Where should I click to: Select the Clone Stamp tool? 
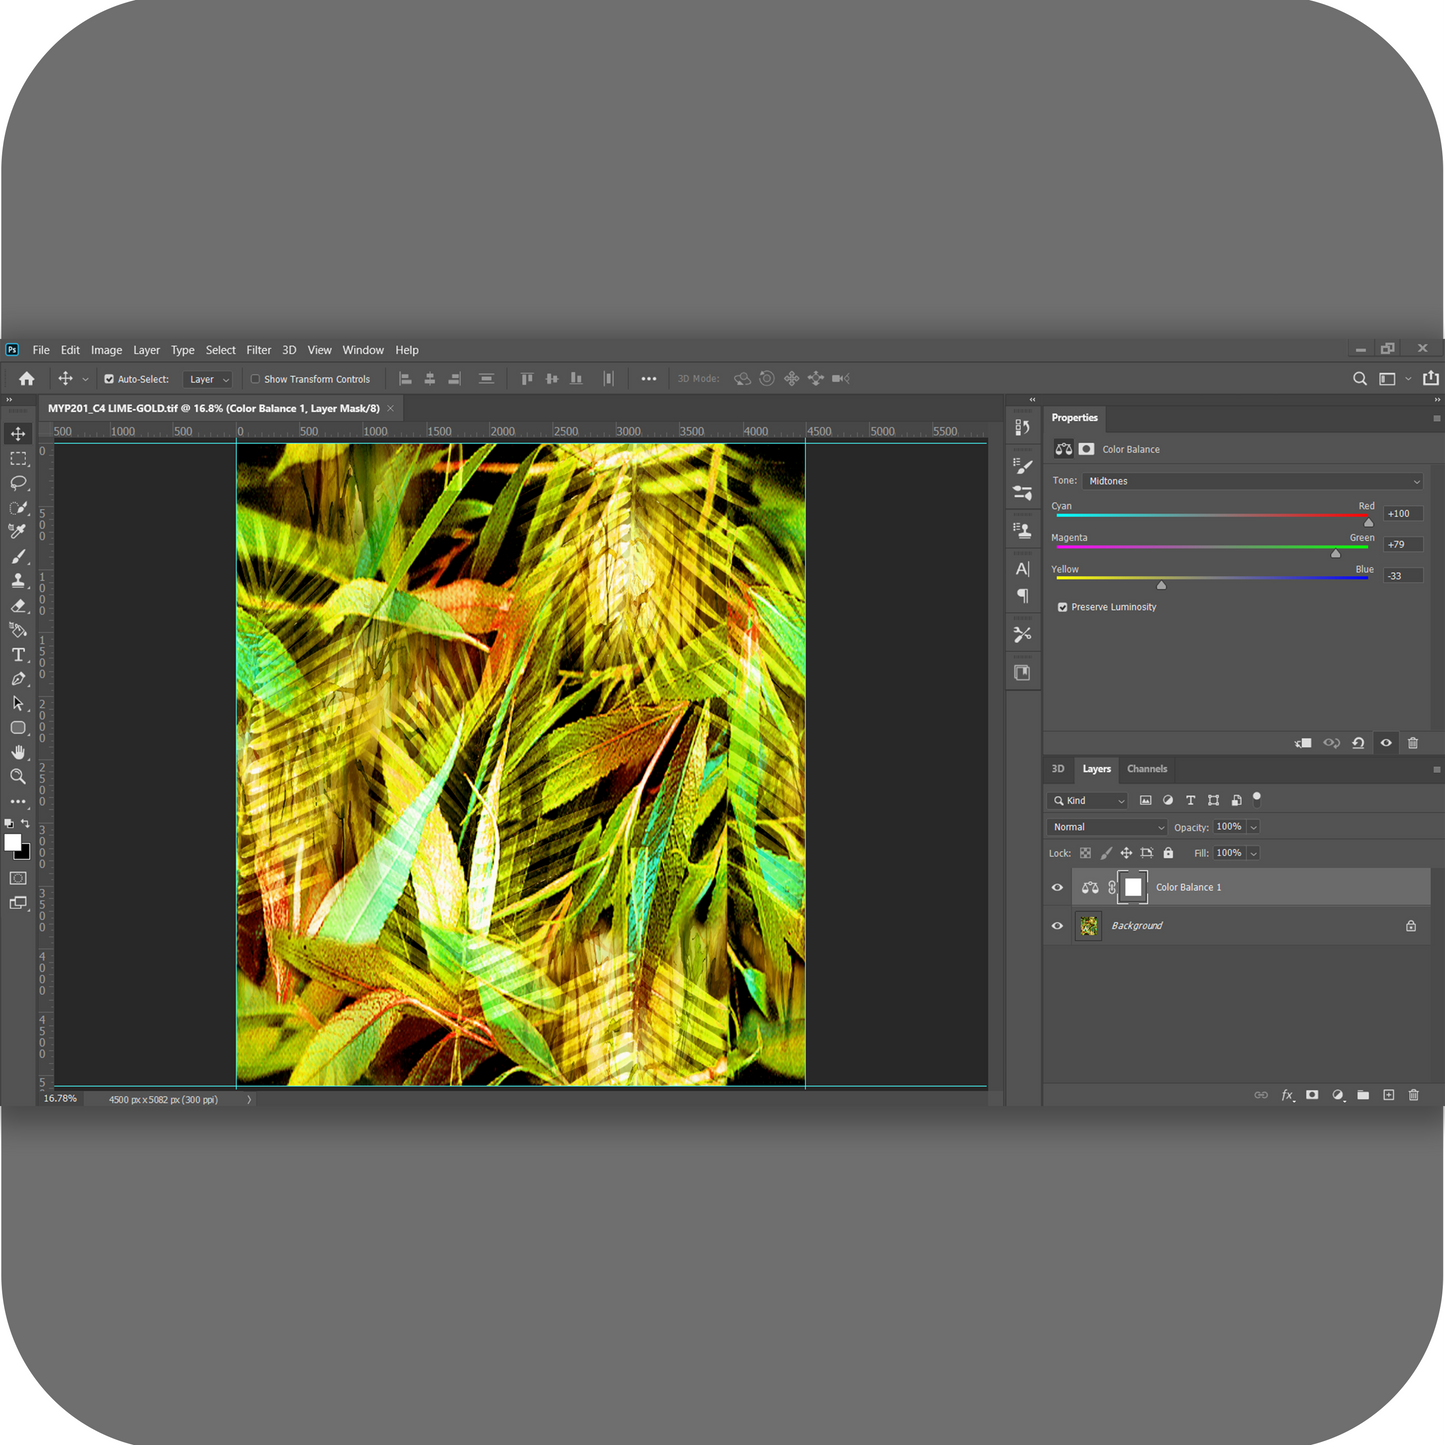coord(18,581)
